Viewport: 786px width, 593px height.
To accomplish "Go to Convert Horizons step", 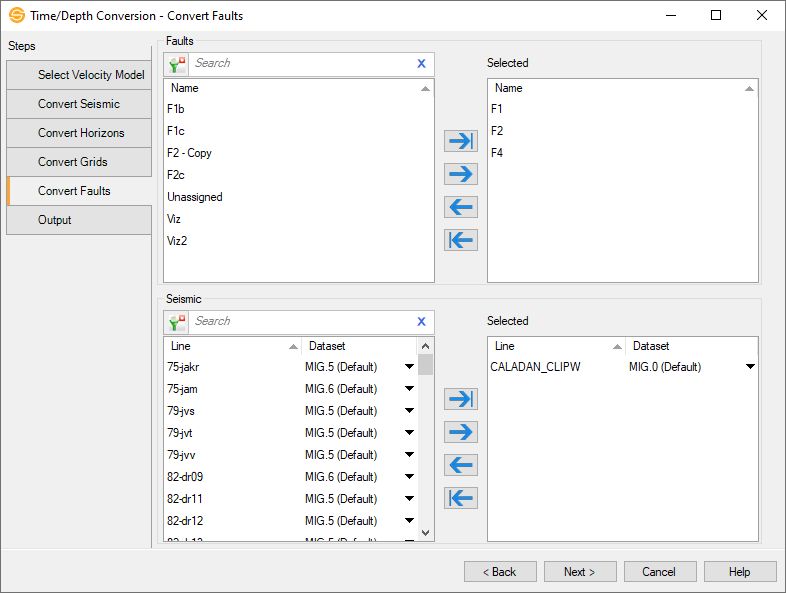I will (79, 133).
